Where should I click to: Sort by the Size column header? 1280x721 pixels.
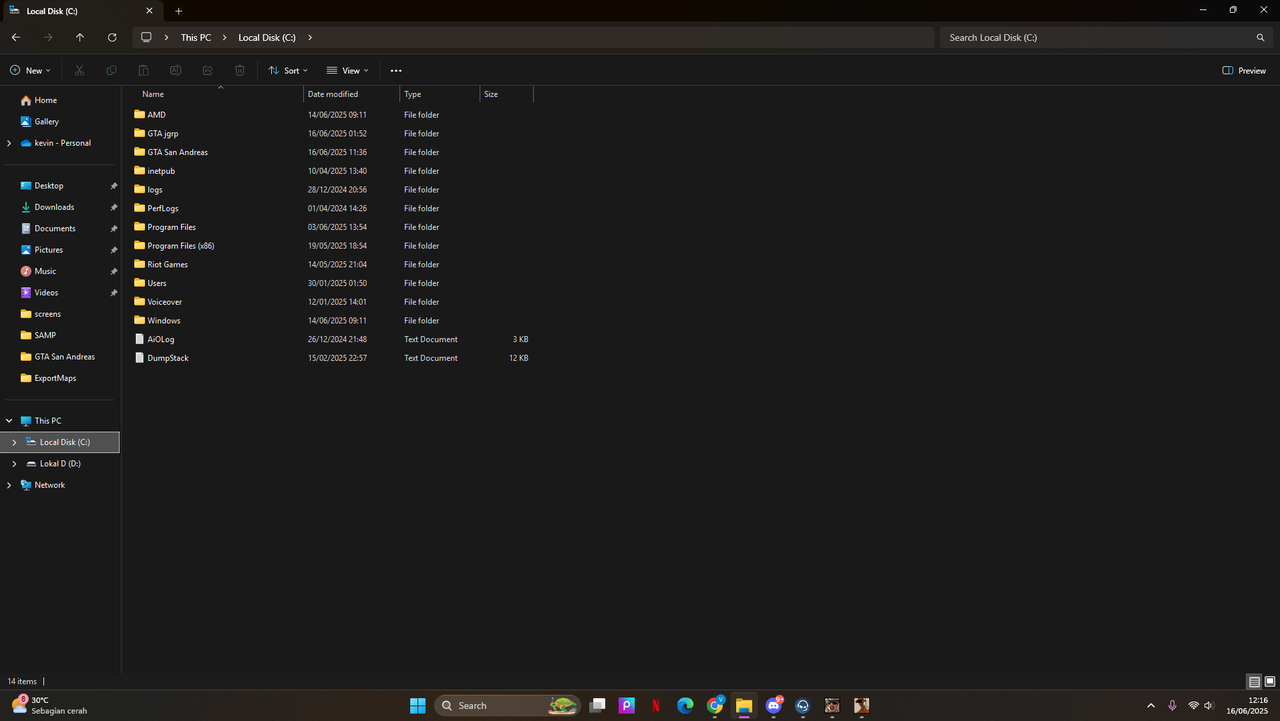click(x=507, y=94)
